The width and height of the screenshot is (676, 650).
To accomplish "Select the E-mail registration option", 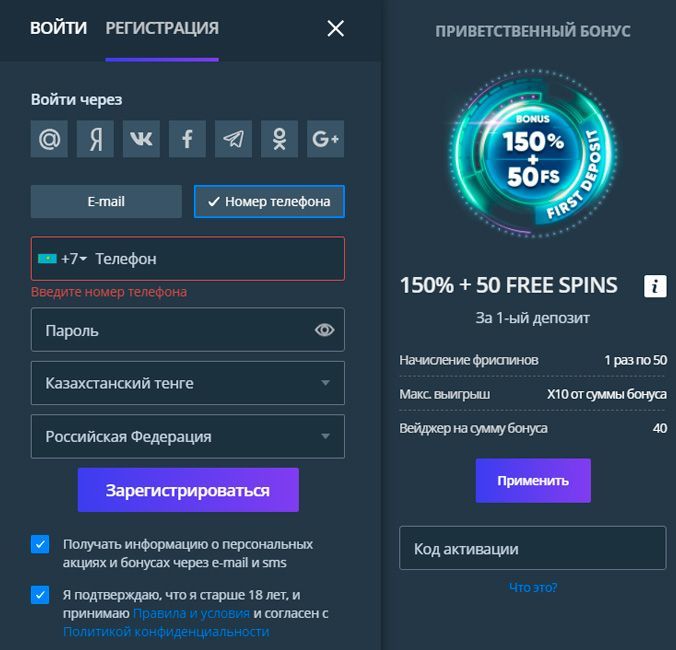I will click(106, 201).
